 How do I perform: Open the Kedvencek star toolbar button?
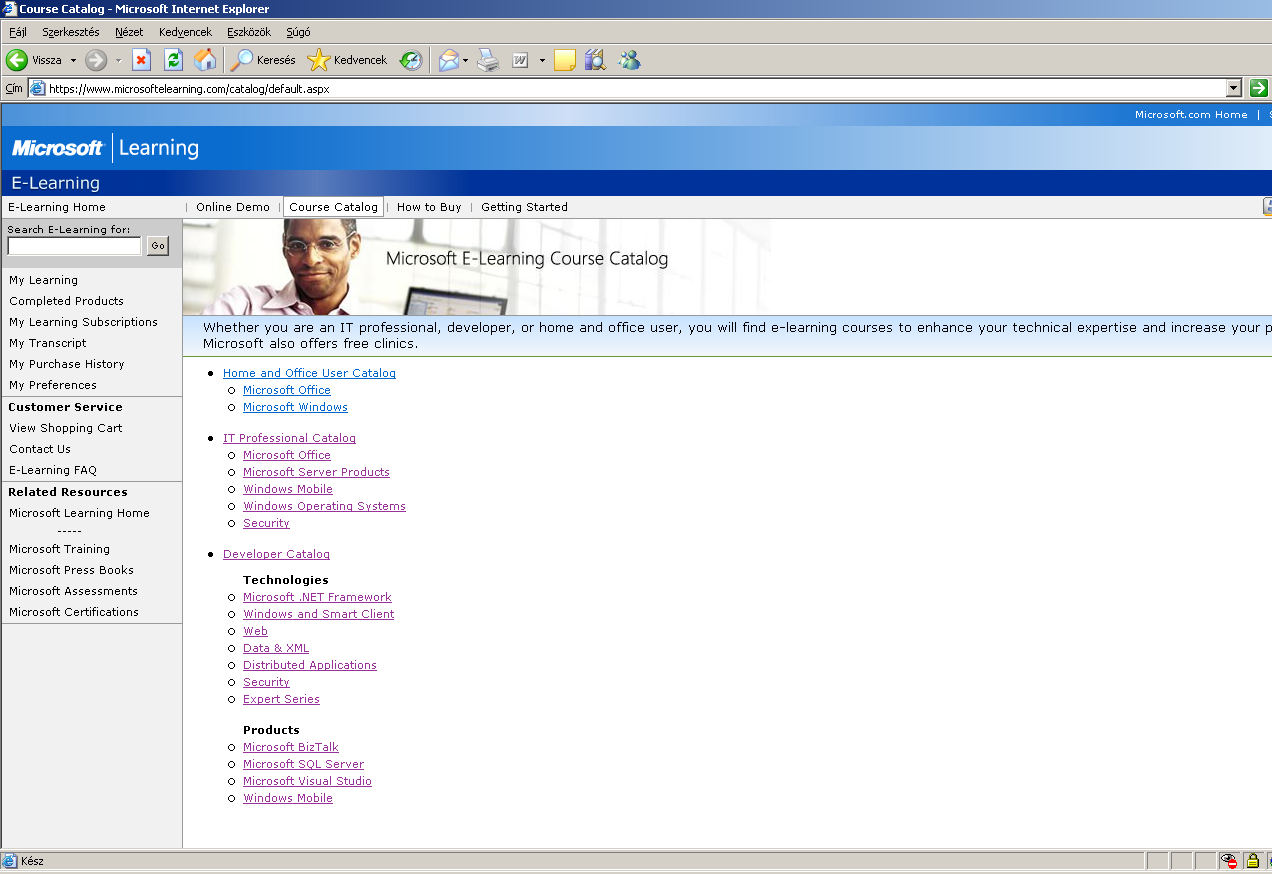[347, 60]
